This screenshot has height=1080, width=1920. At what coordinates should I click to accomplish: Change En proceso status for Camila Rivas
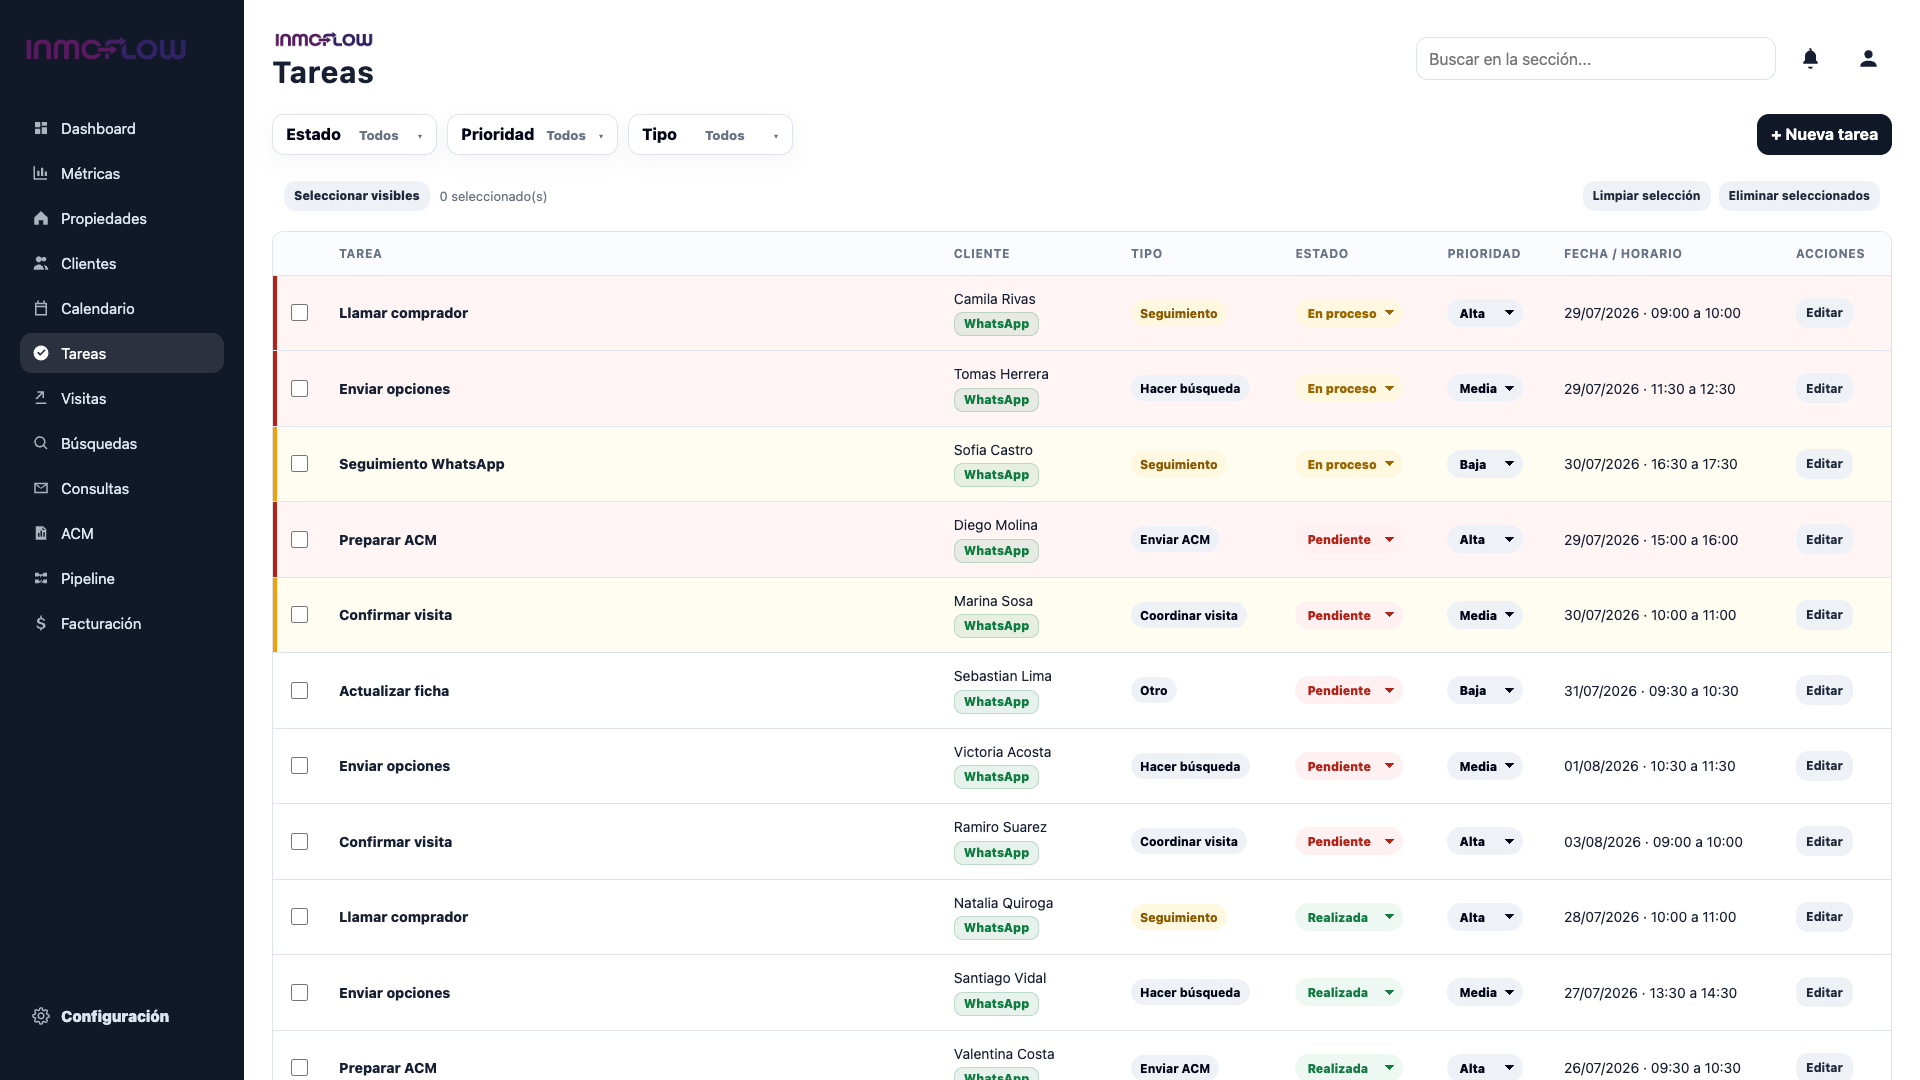1349,313
